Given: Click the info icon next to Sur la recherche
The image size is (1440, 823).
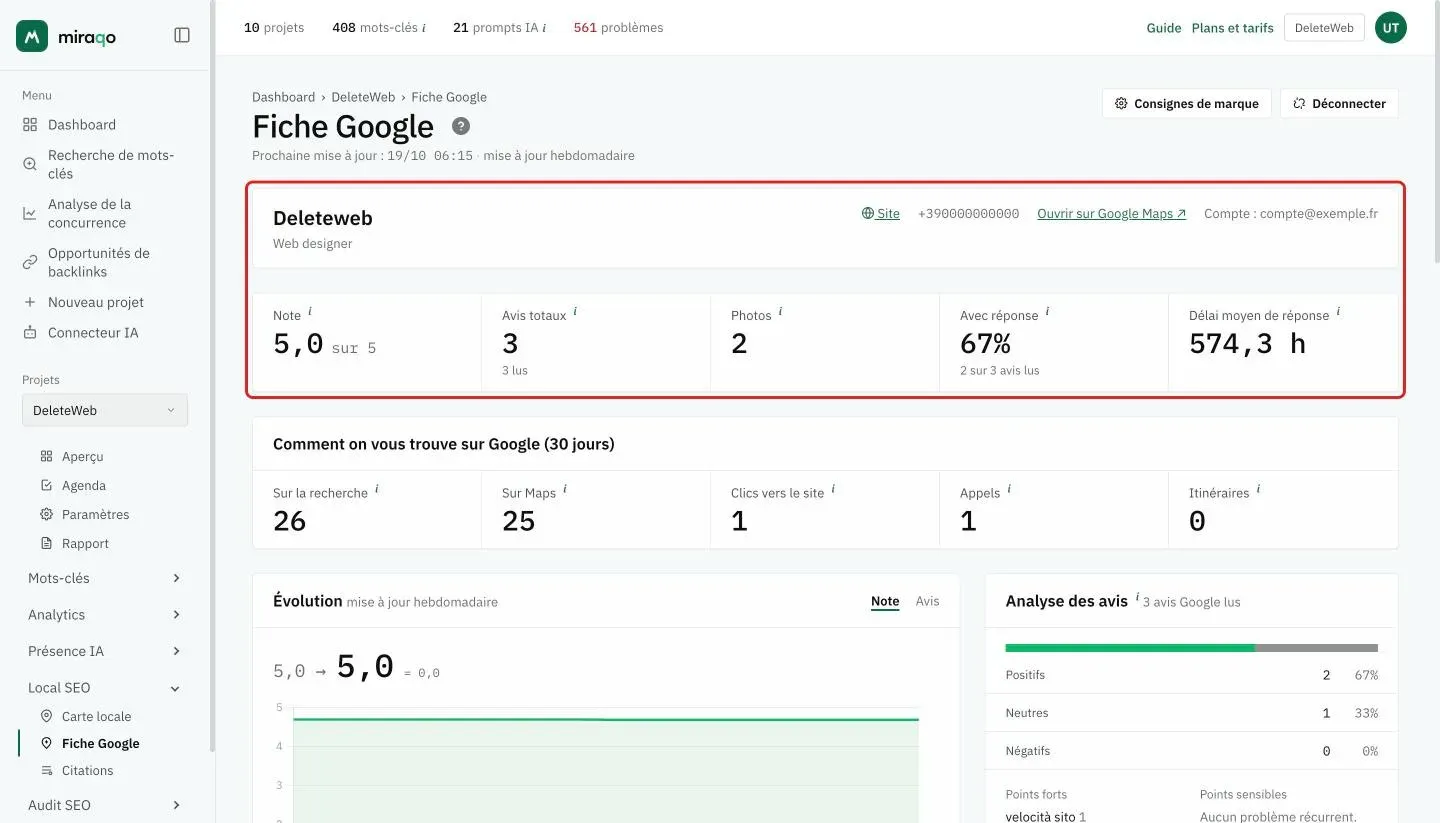Looking at the screenshot, I should (377, 490).
